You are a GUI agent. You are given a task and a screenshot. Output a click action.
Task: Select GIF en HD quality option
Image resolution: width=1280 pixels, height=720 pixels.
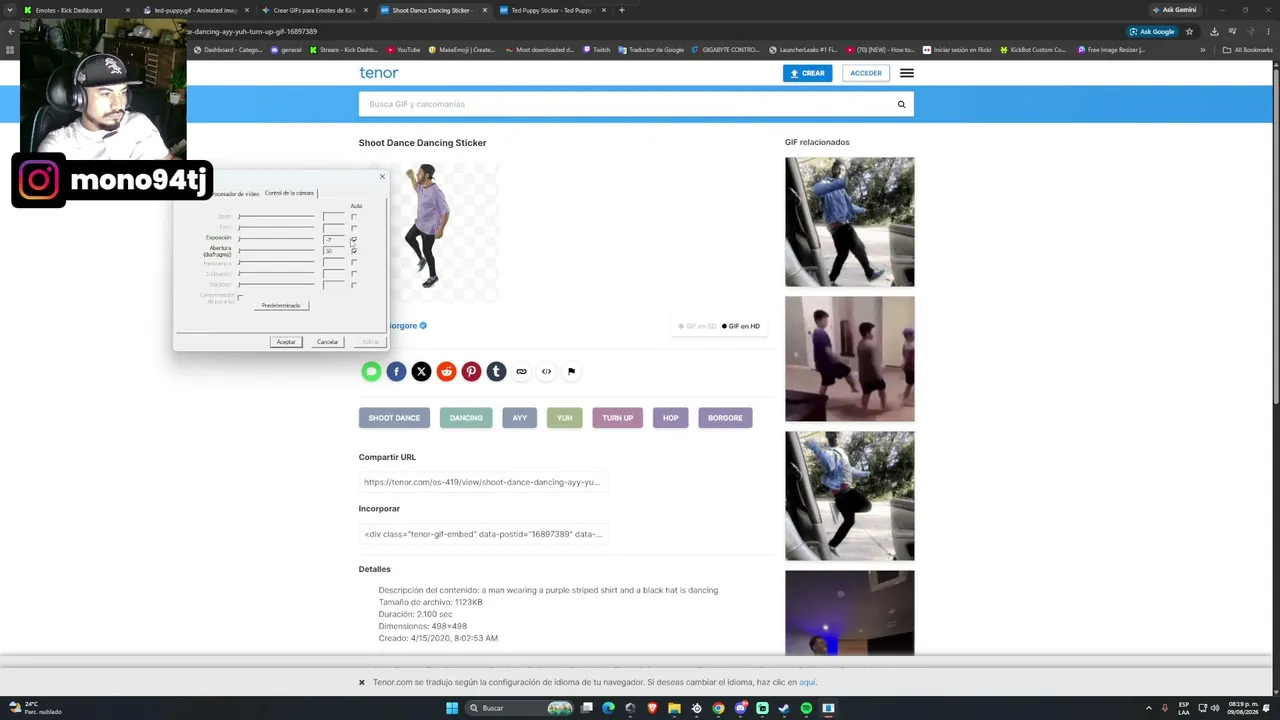(x=741, y=326)
